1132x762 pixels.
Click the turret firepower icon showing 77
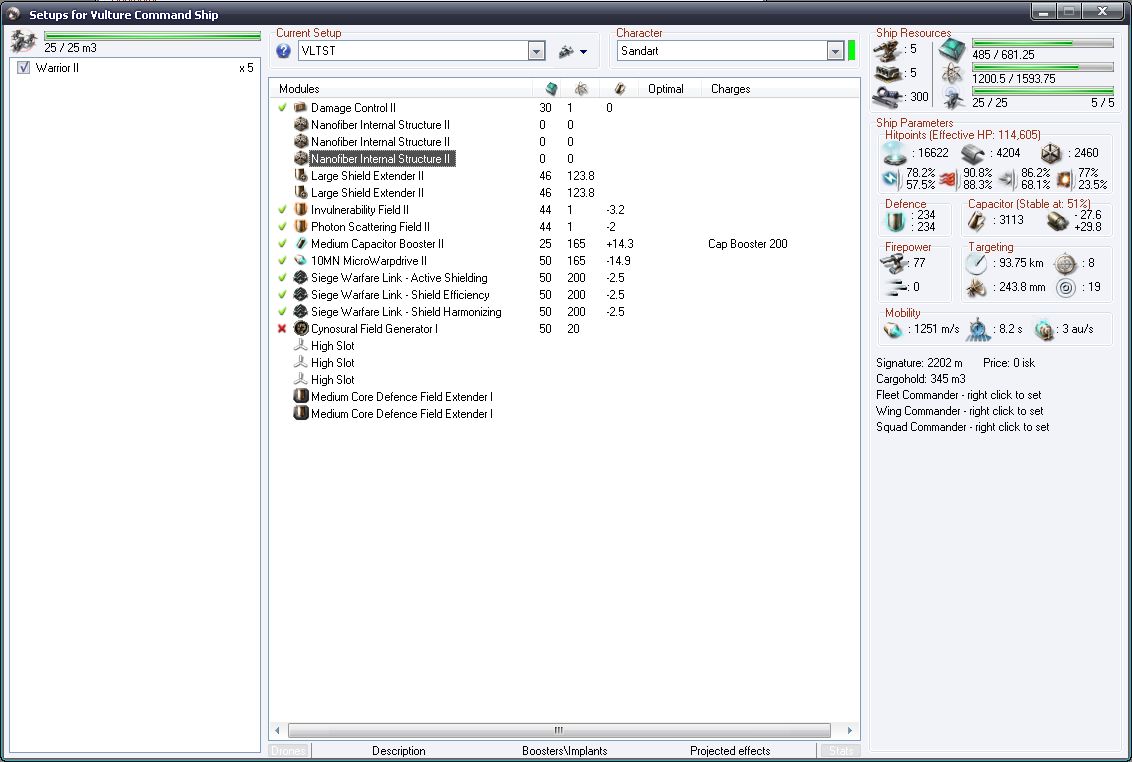tap(895, 263)
